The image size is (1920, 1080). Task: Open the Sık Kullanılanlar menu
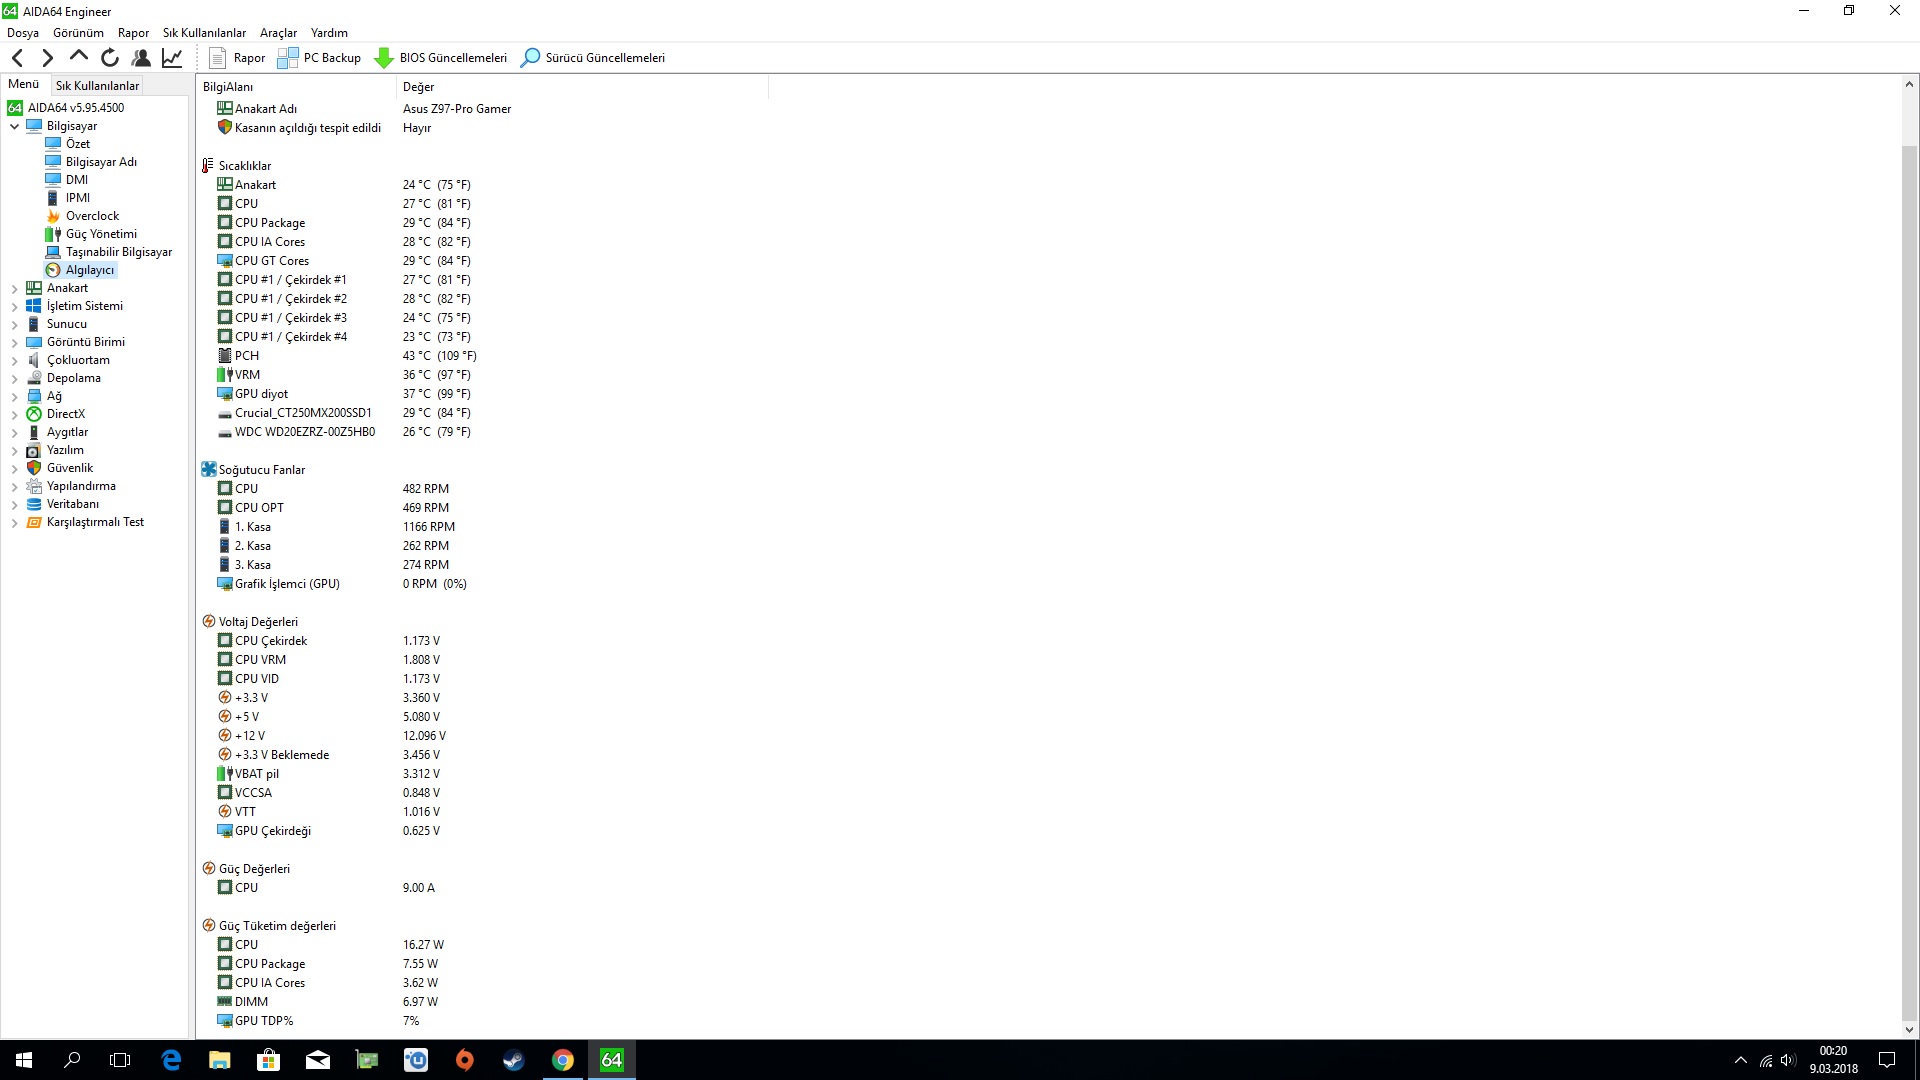point(204,33)
